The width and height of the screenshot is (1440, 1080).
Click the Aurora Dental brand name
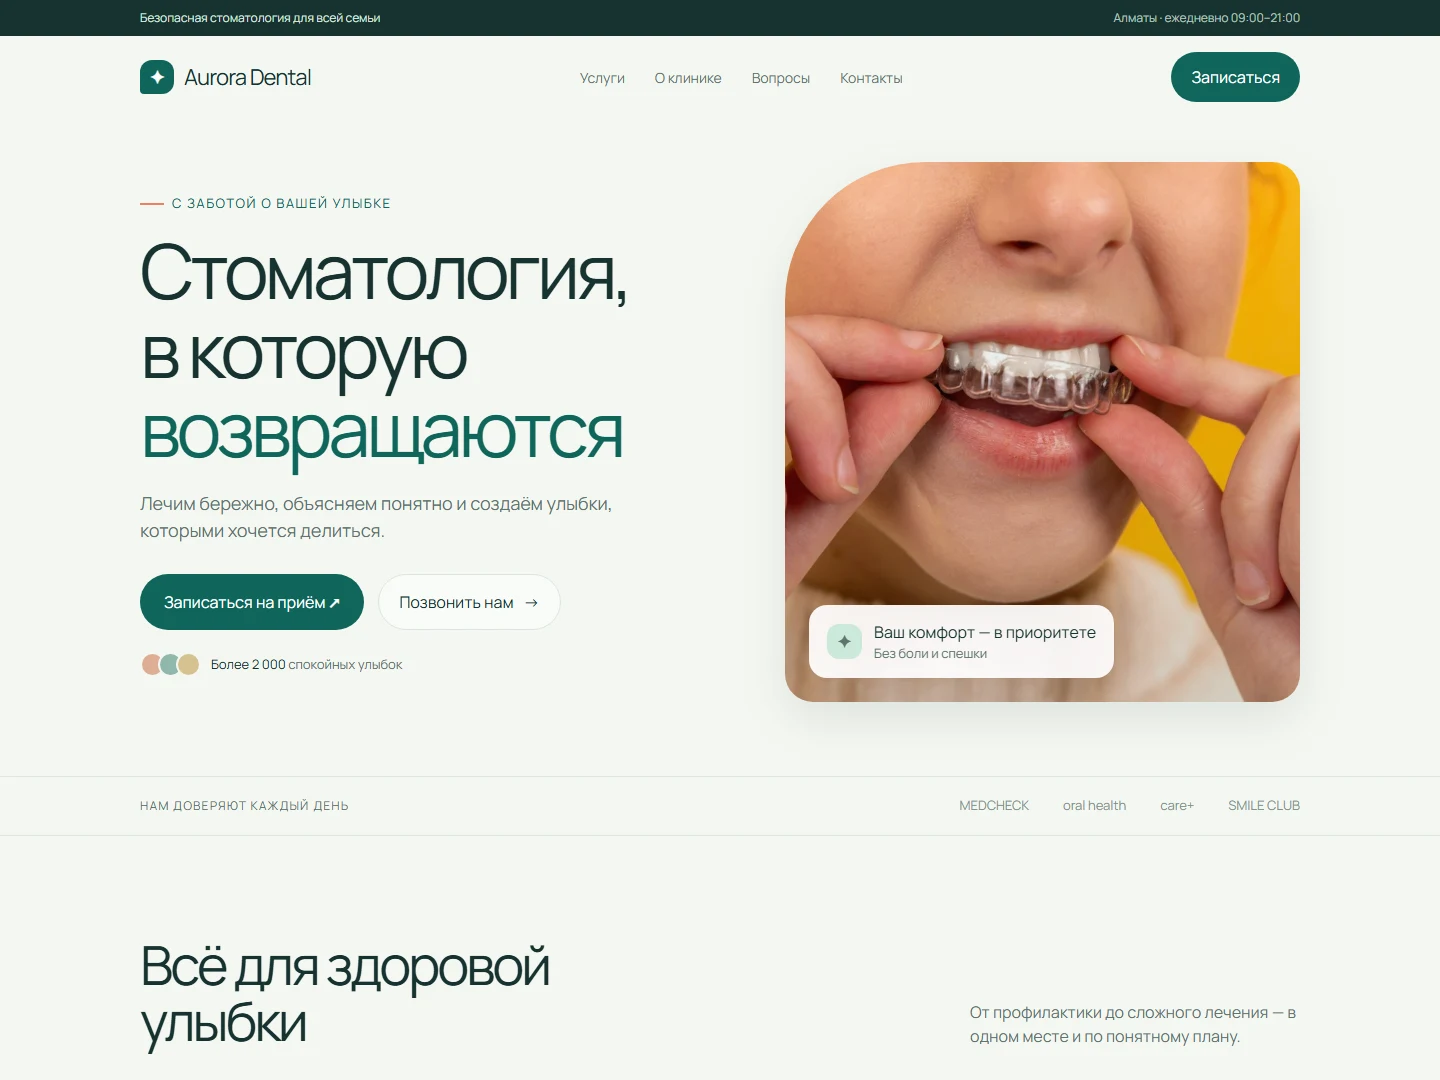click(x=247, y=77)
